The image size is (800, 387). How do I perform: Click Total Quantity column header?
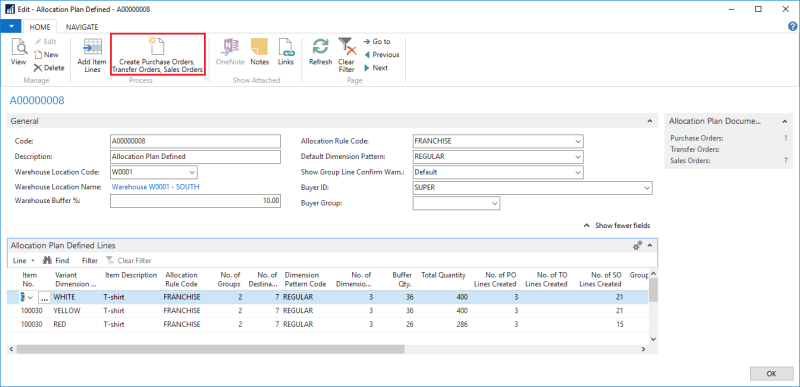443,275
